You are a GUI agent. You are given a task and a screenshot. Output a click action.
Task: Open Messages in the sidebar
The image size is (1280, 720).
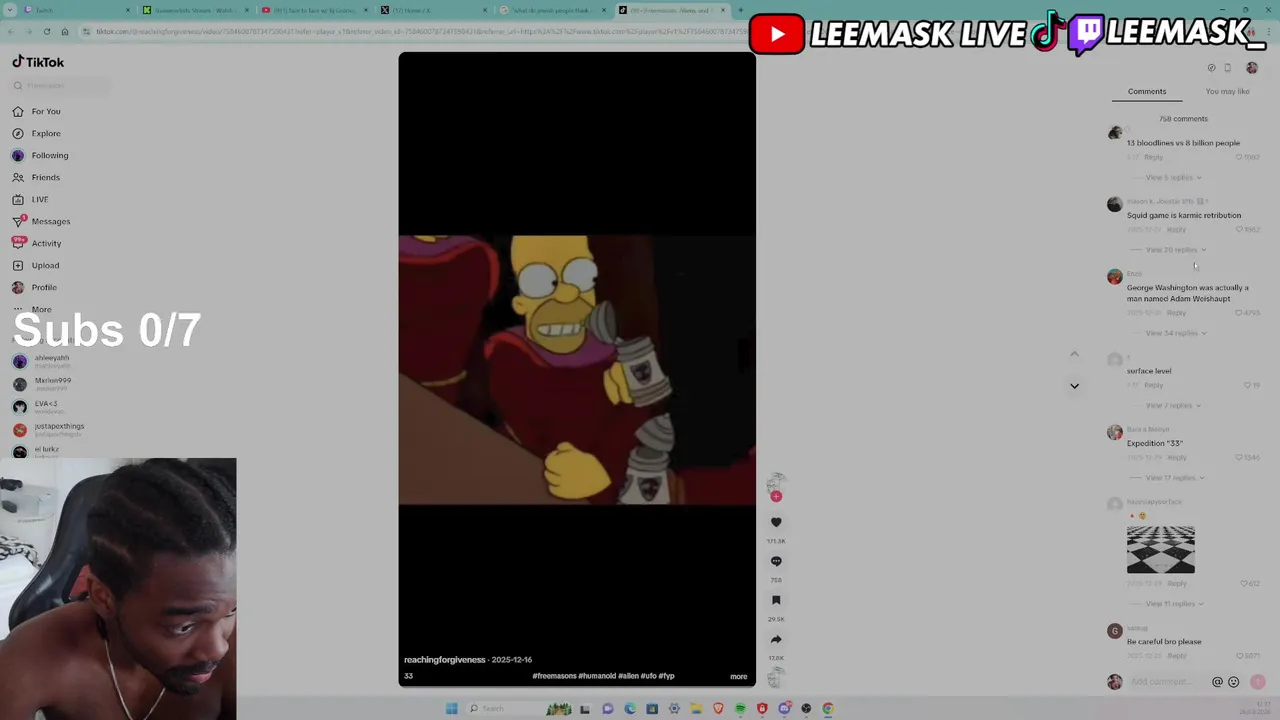42,221
